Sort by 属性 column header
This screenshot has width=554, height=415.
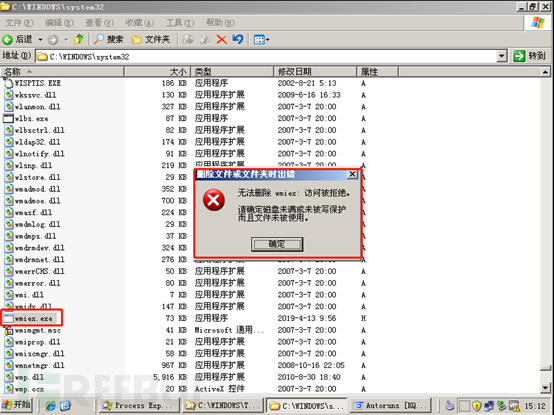(378, 72)
